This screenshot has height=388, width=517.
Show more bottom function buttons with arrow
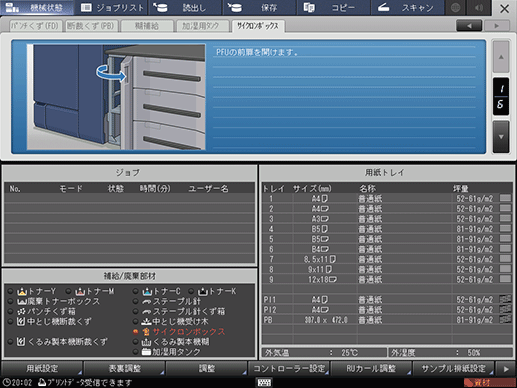[506, 369]
